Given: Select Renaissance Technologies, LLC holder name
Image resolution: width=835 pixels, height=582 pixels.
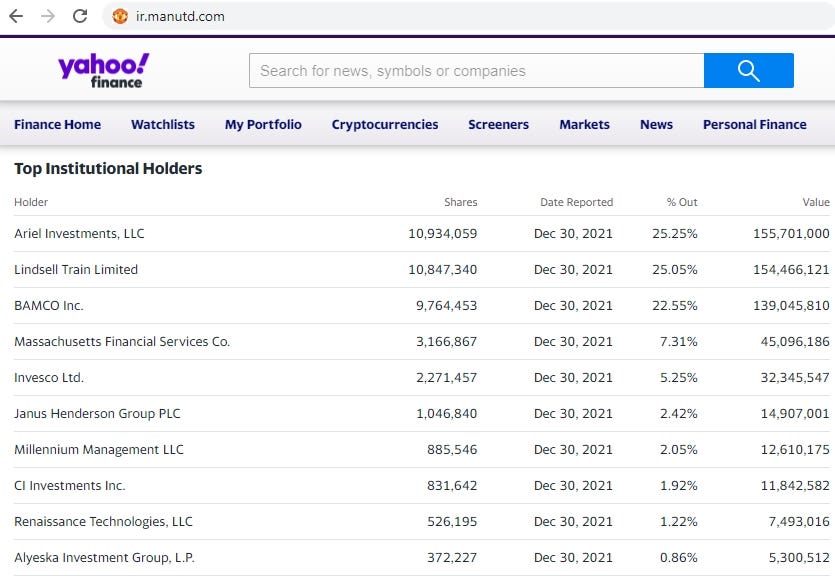Looking at the screenshot, I should pyautogui.click(x=103, y=521).
